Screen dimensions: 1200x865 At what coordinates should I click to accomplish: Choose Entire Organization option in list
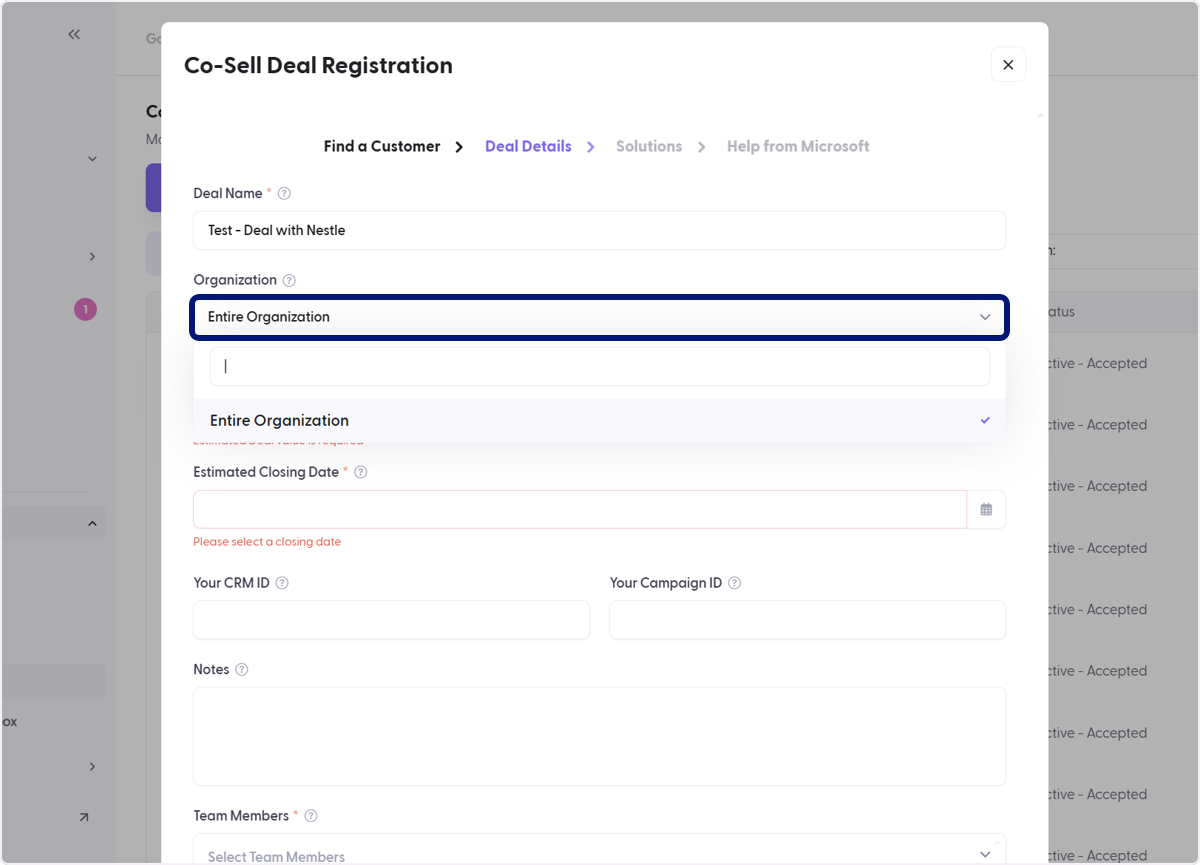599,420
